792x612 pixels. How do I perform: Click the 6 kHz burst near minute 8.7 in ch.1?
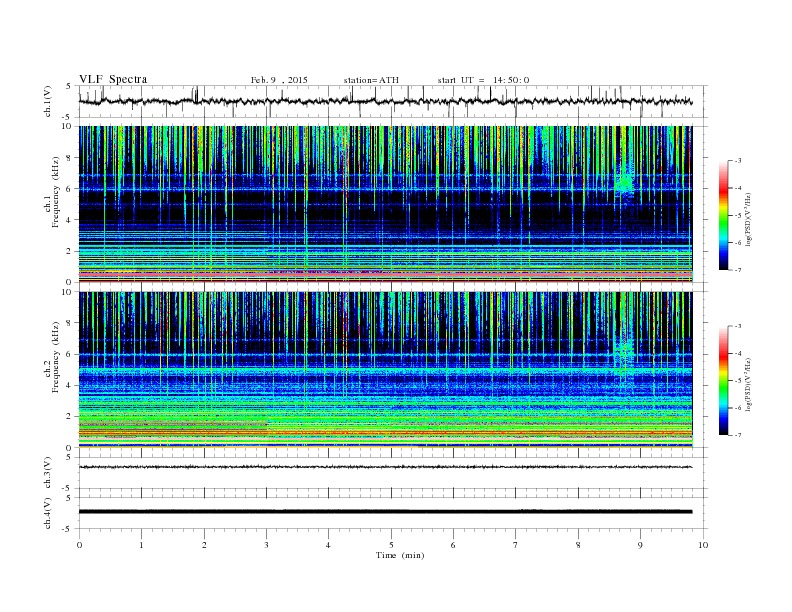(624, 184)
